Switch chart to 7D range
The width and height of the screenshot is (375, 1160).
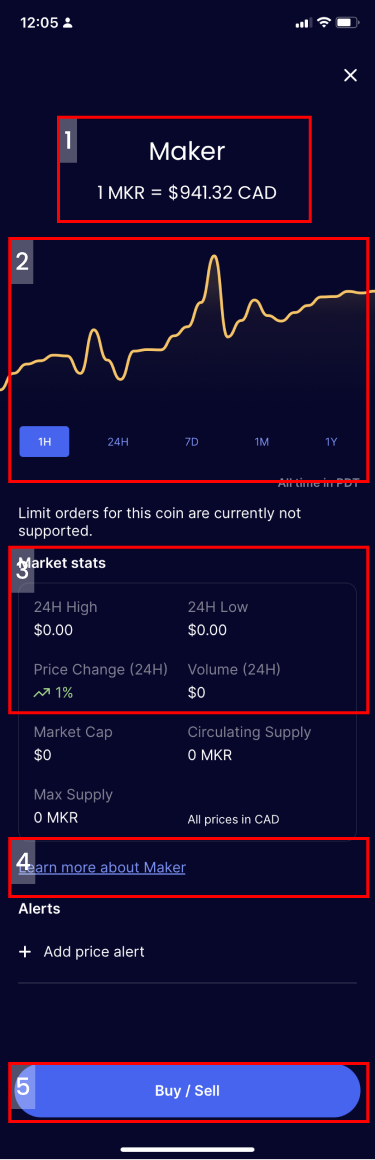coord(192,442)
